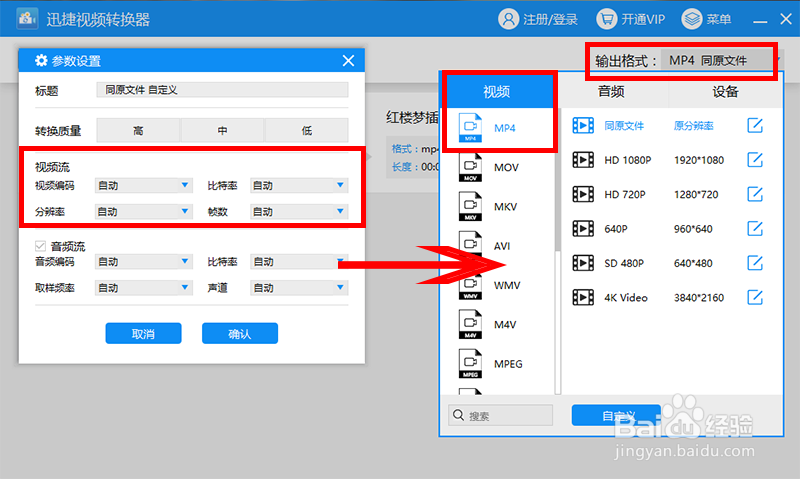The width and height of the screenshot is (800, 479).
Task: Click the film icon beside 4K Video
Action: (583, 297)
